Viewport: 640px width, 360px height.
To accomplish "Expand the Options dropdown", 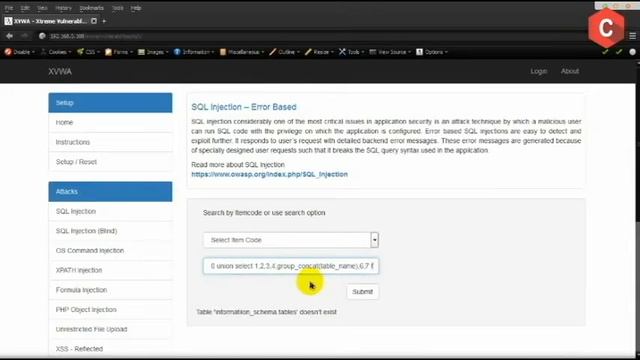I will [432, 52].
